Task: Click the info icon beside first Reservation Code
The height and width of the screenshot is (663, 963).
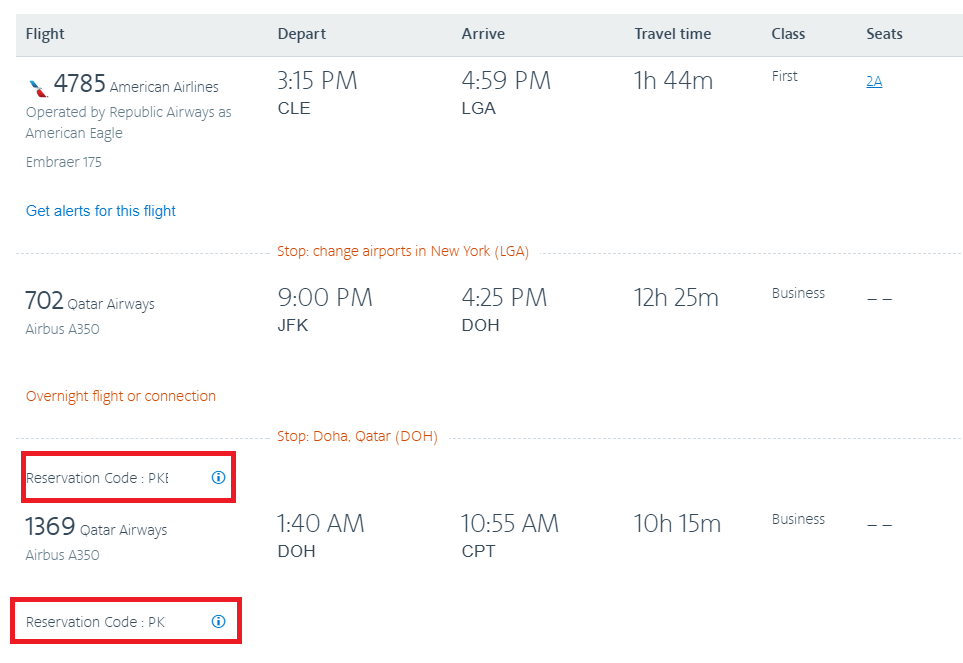Action: click(x=219, y=478)
